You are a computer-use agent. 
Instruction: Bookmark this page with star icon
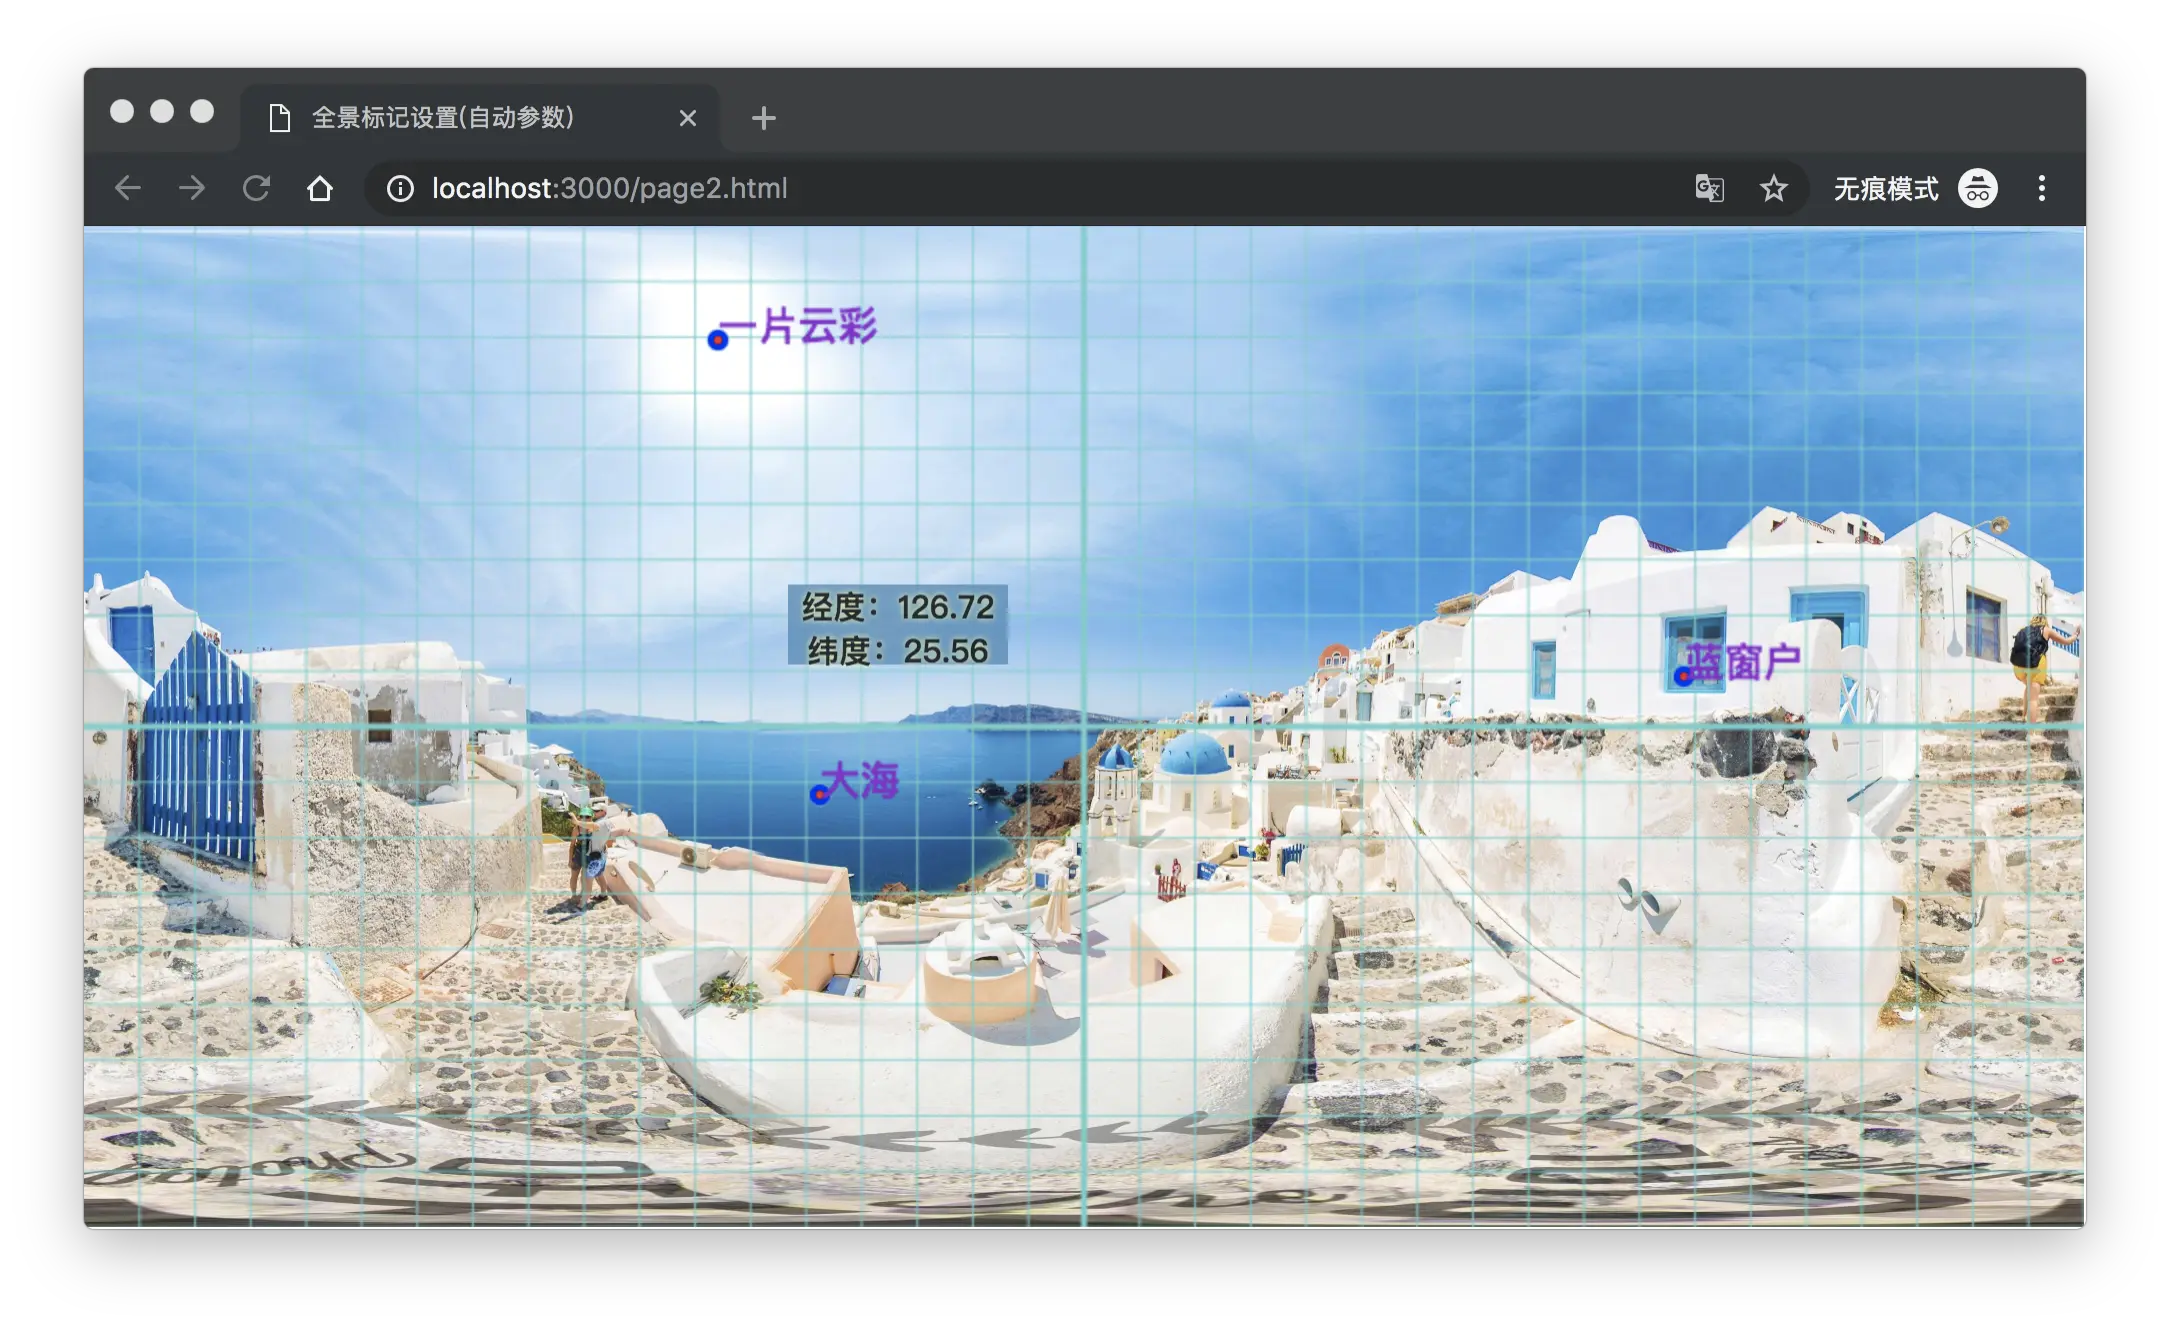(x=1773, y=188)
